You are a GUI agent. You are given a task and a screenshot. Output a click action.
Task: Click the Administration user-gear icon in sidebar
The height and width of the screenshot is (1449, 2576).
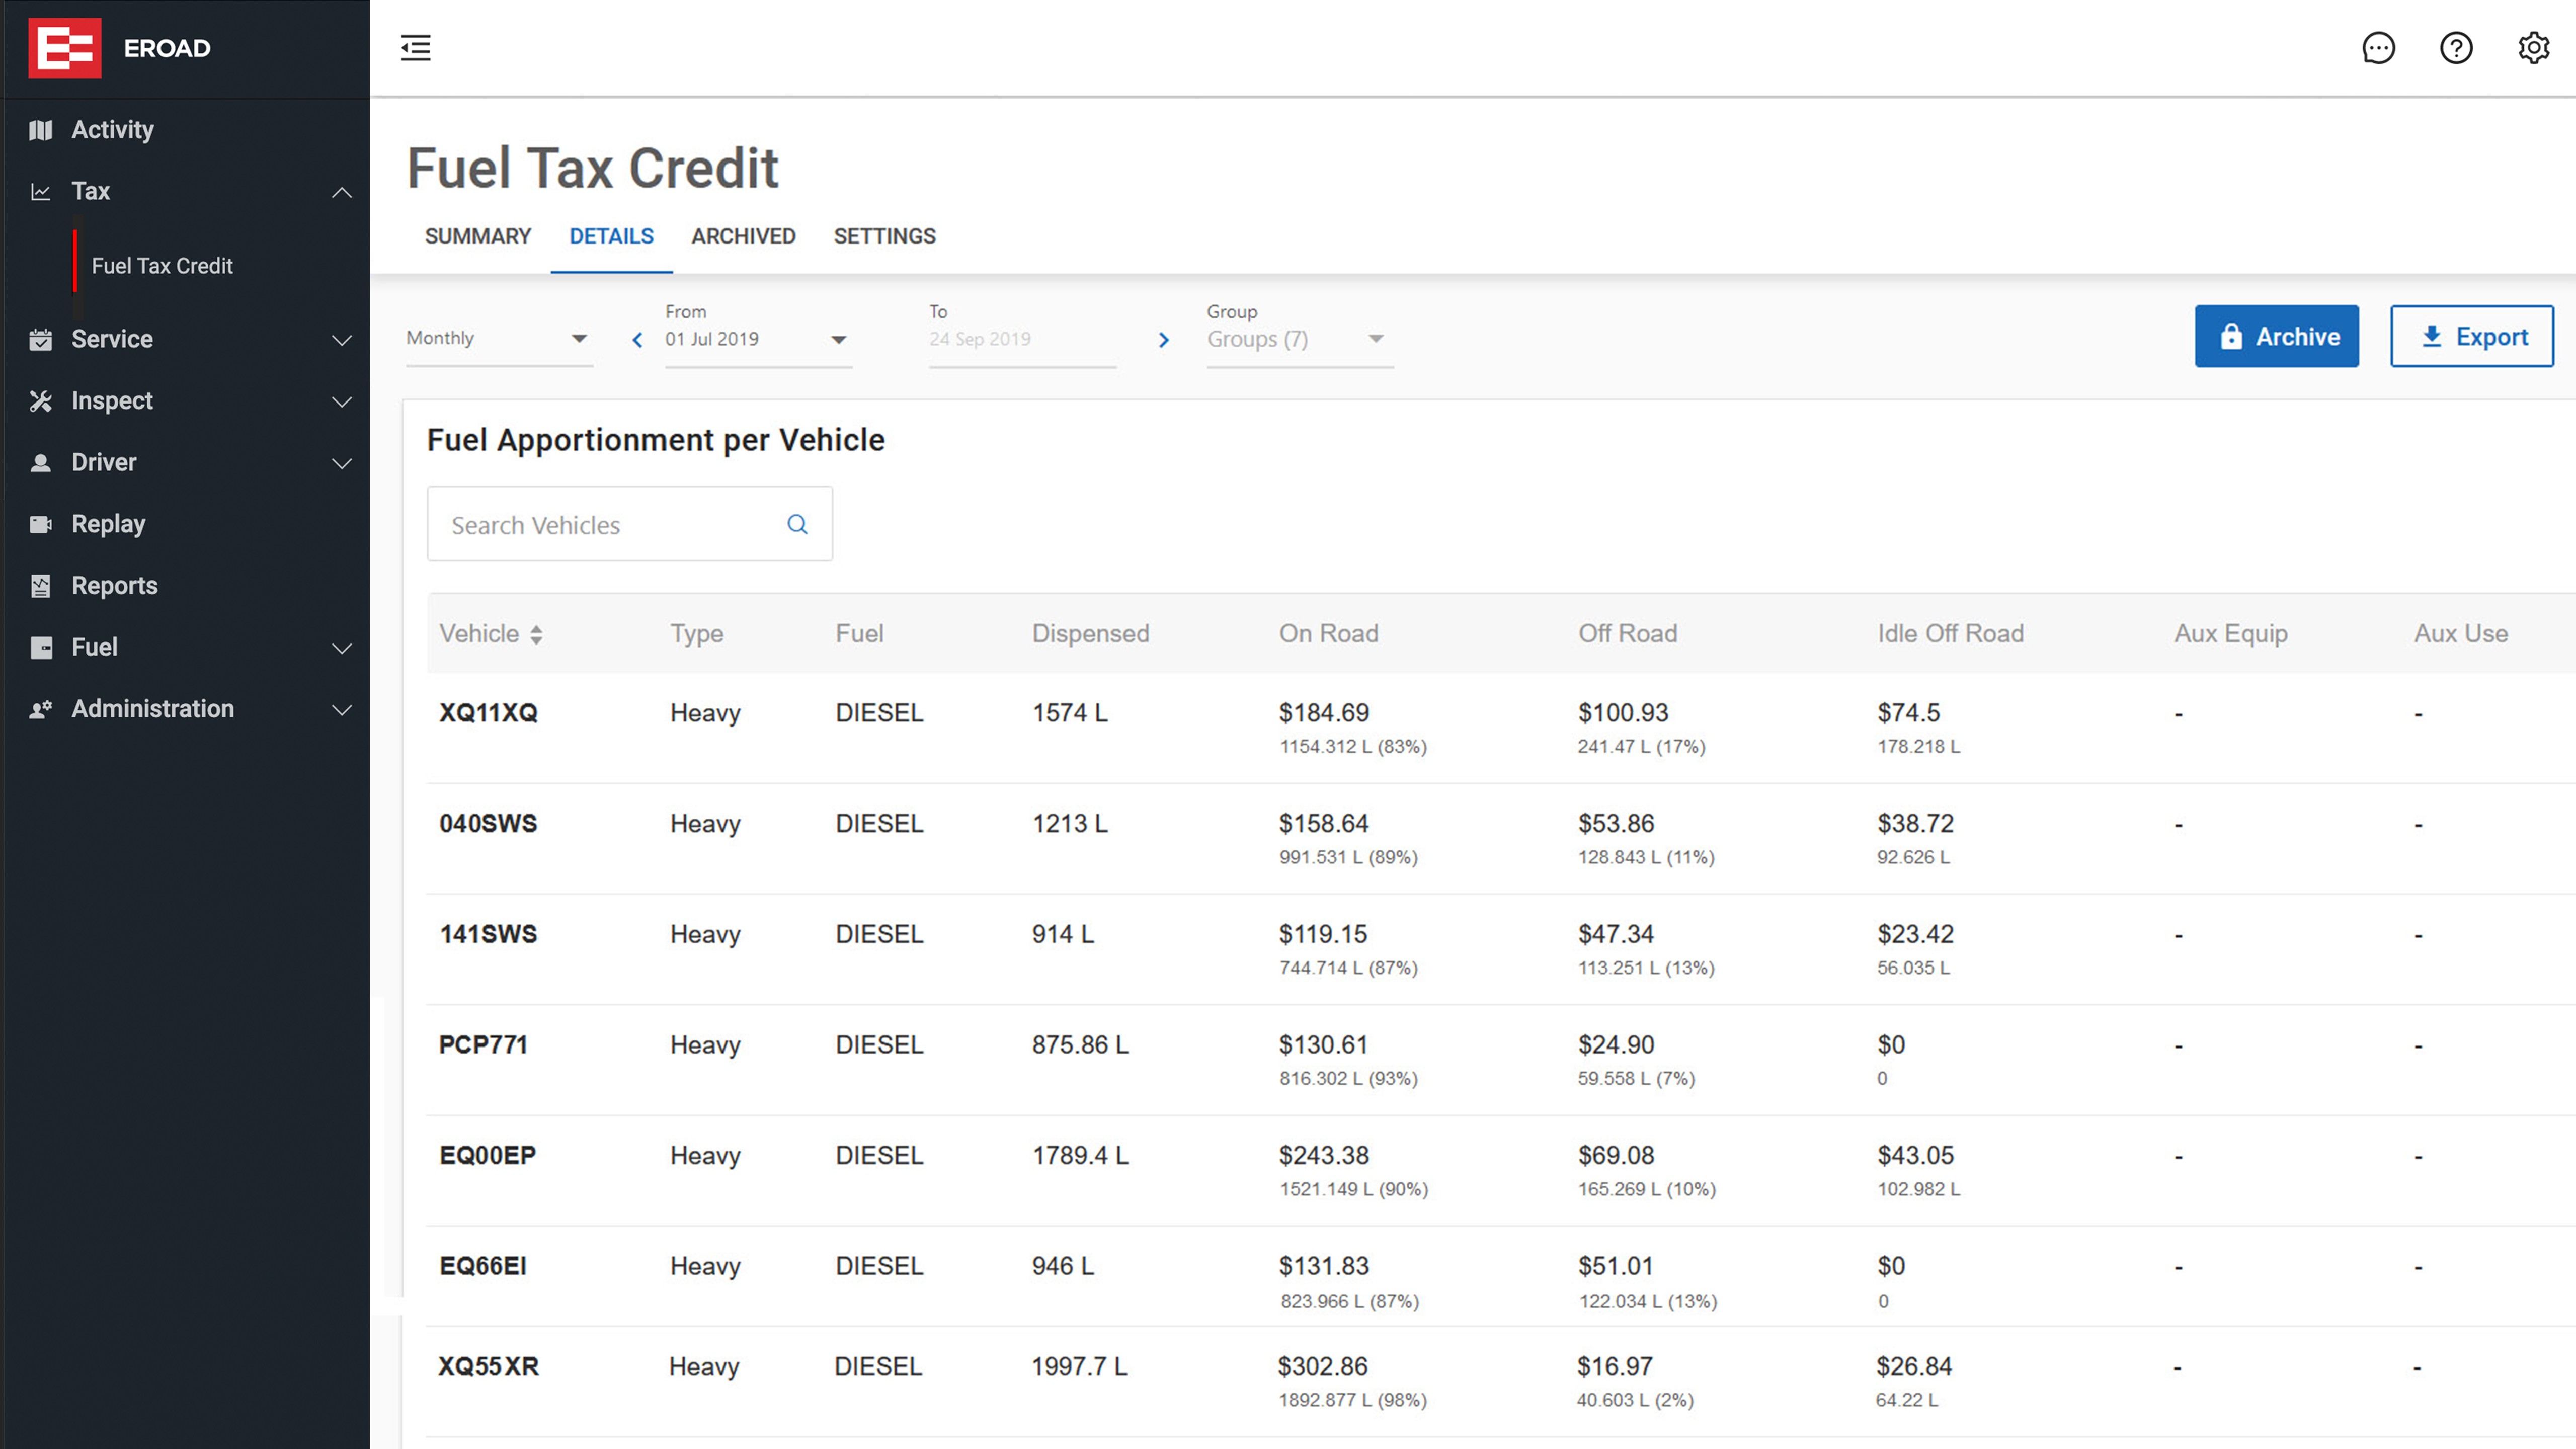pyautogui.click(x=40, y=709)
